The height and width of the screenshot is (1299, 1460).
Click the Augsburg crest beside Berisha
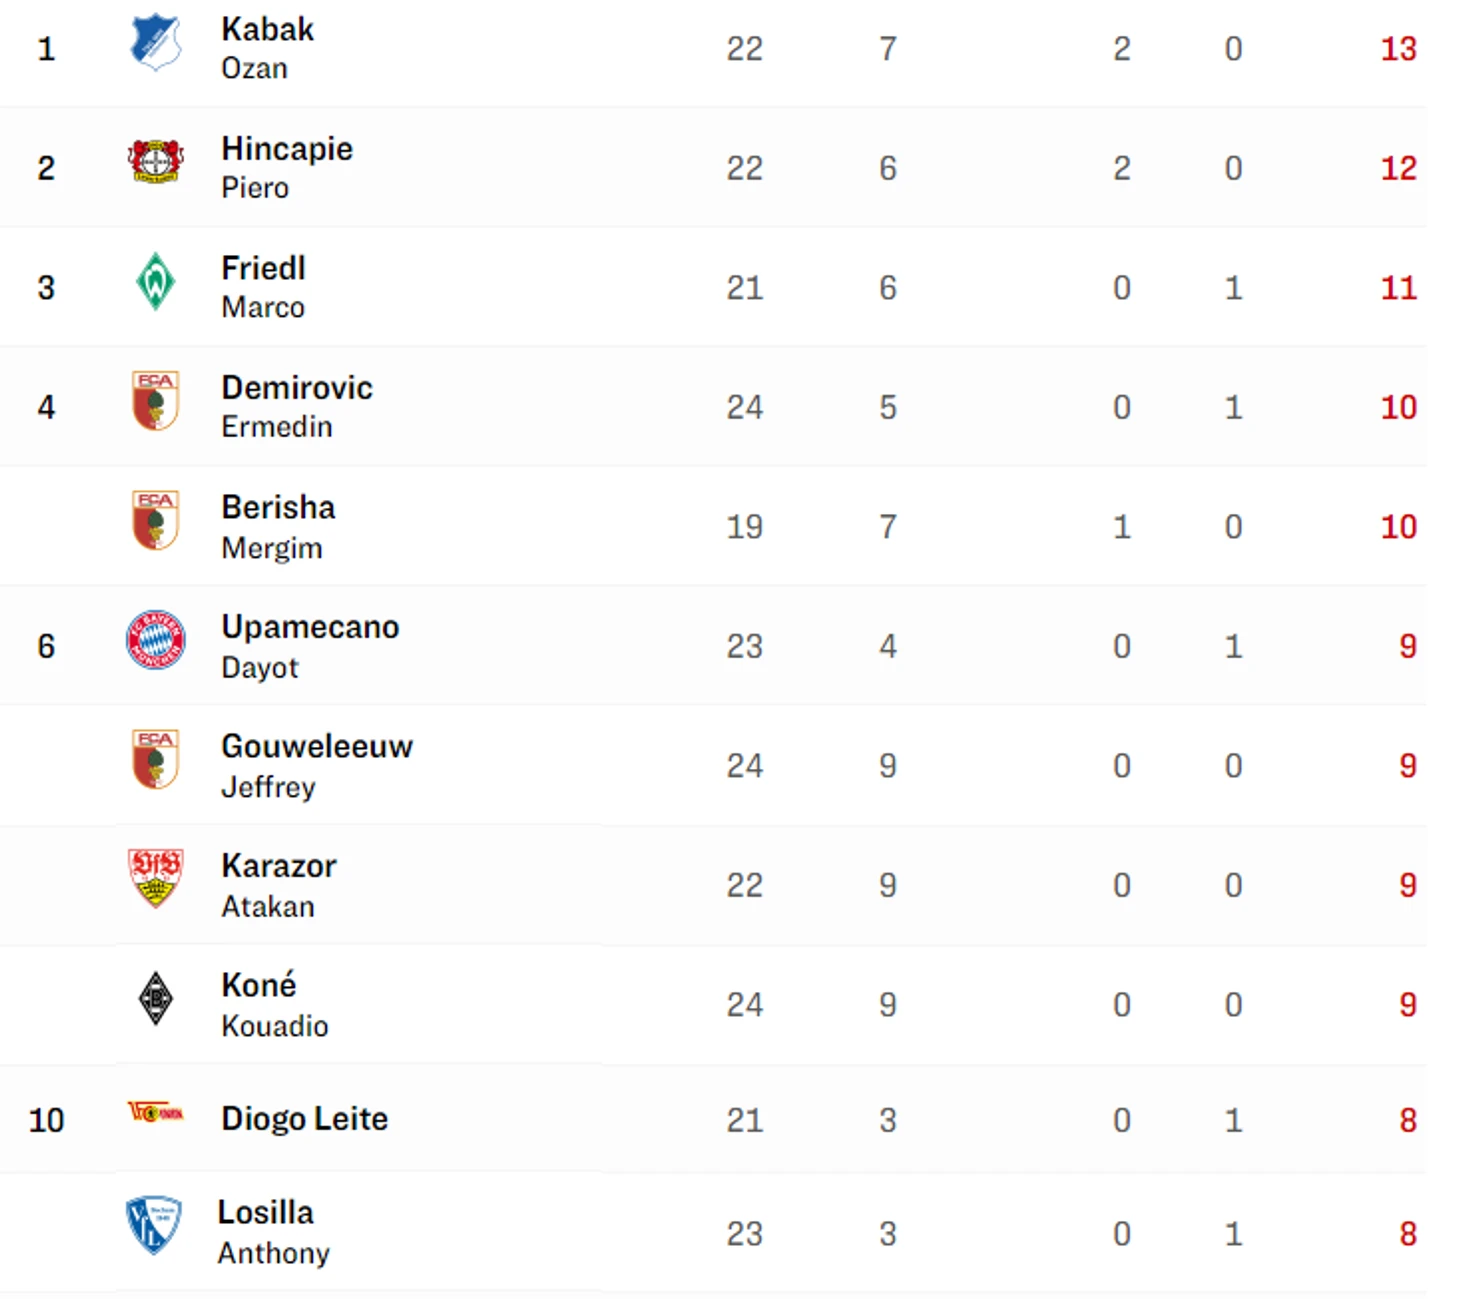(156, 520)
